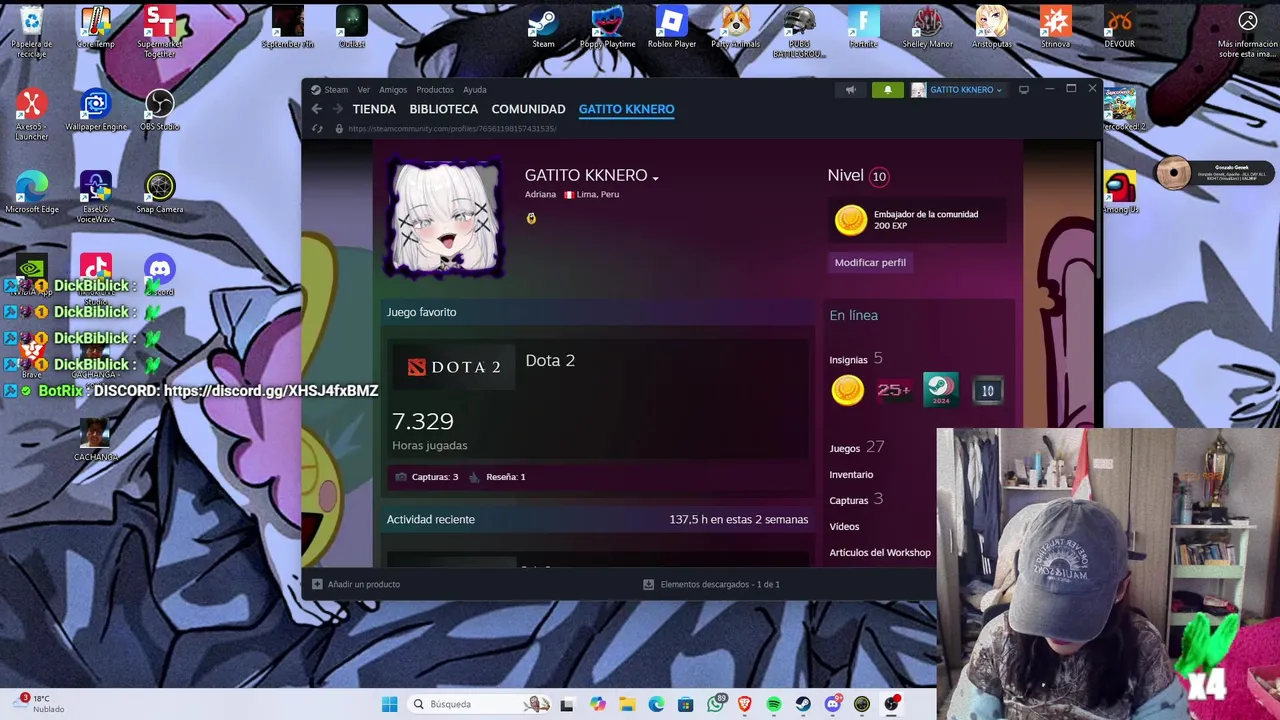Open the Amigos menu

coord(393,90)
